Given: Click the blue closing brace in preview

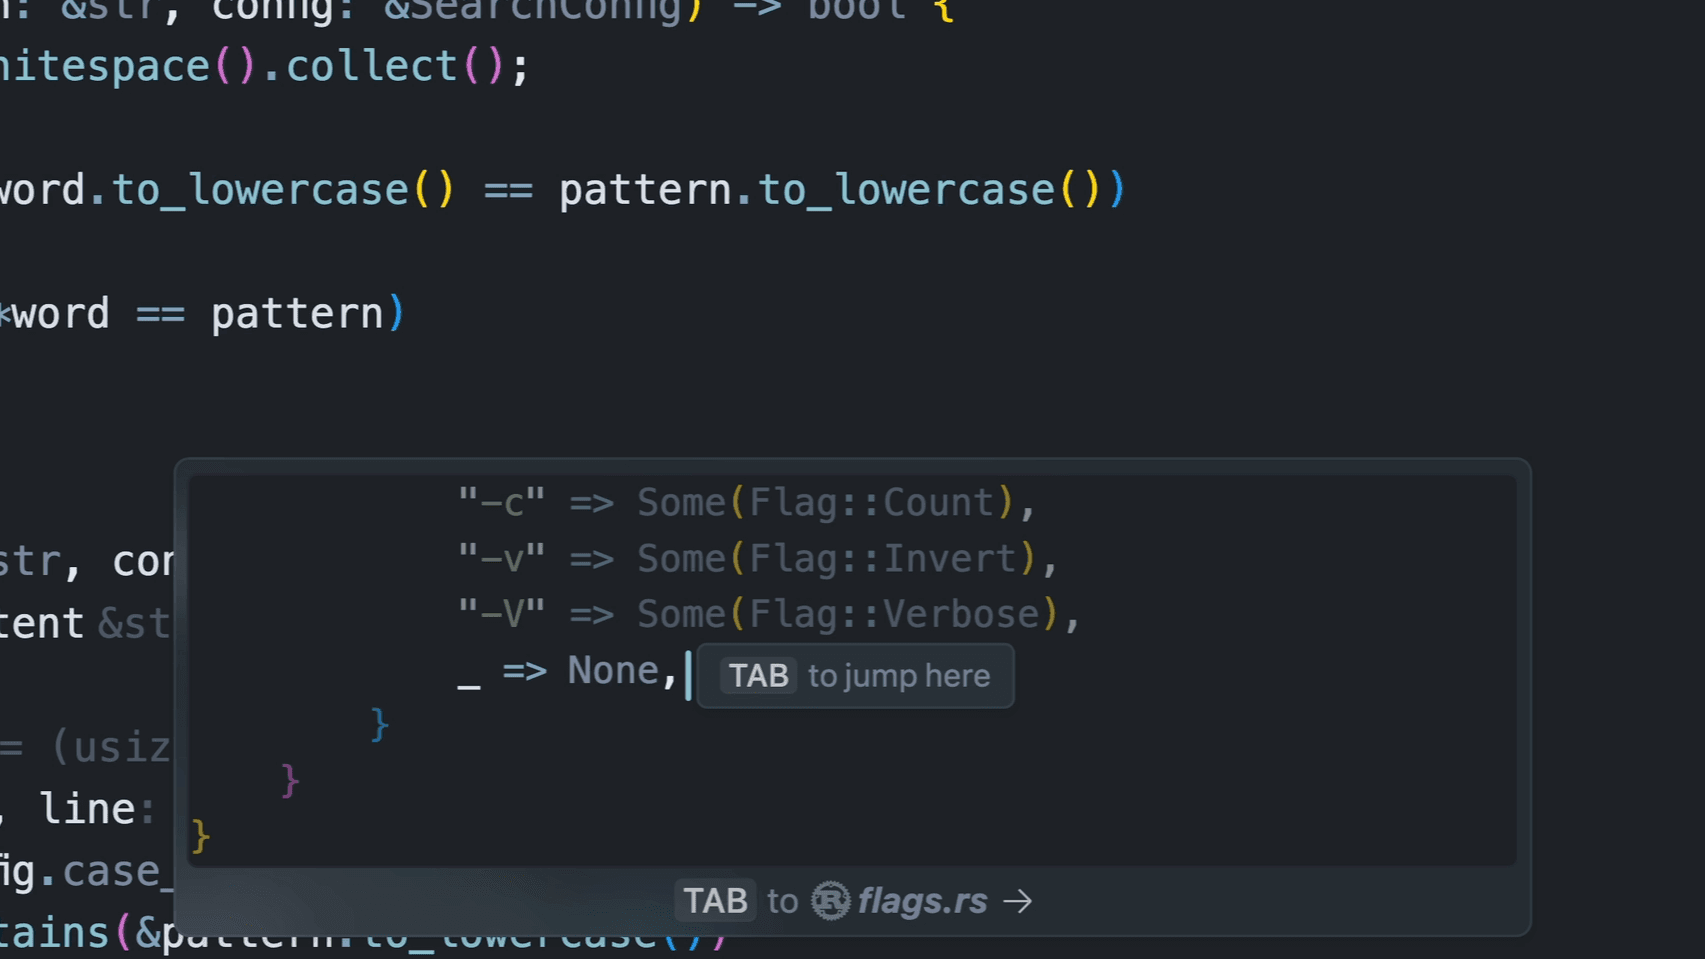Looking at the screenshot, I should point(379,724).
